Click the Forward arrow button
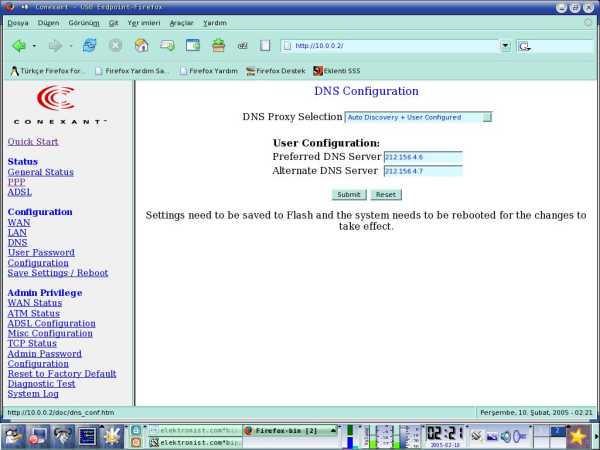This screenshot has width=600, height=450. click(x=54, y=45)
